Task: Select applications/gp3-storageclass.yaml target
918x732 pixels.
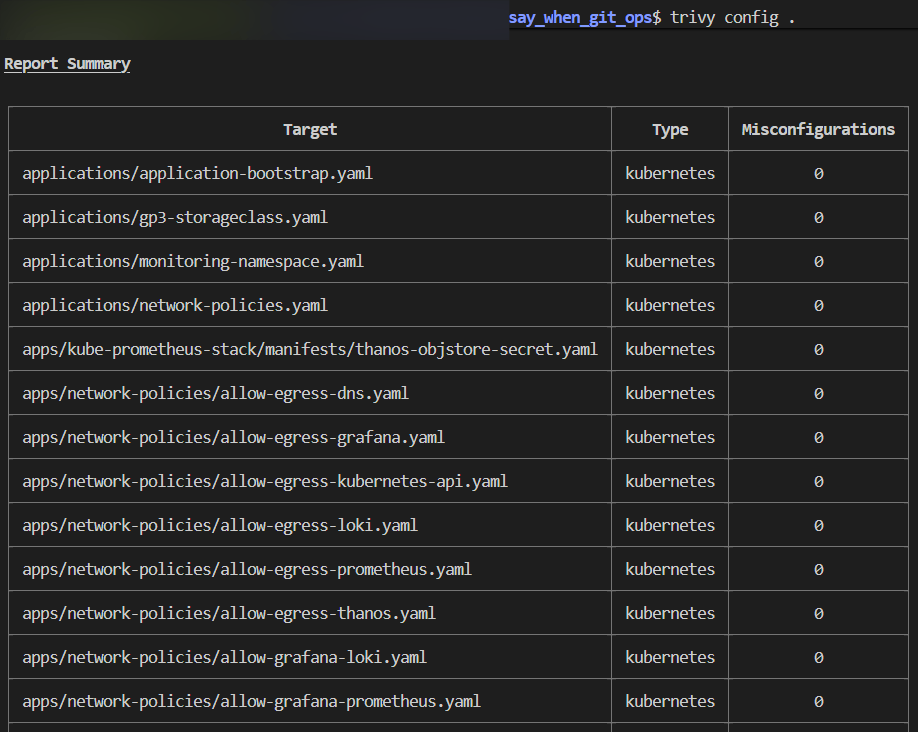Action: [x=175, y=217]
